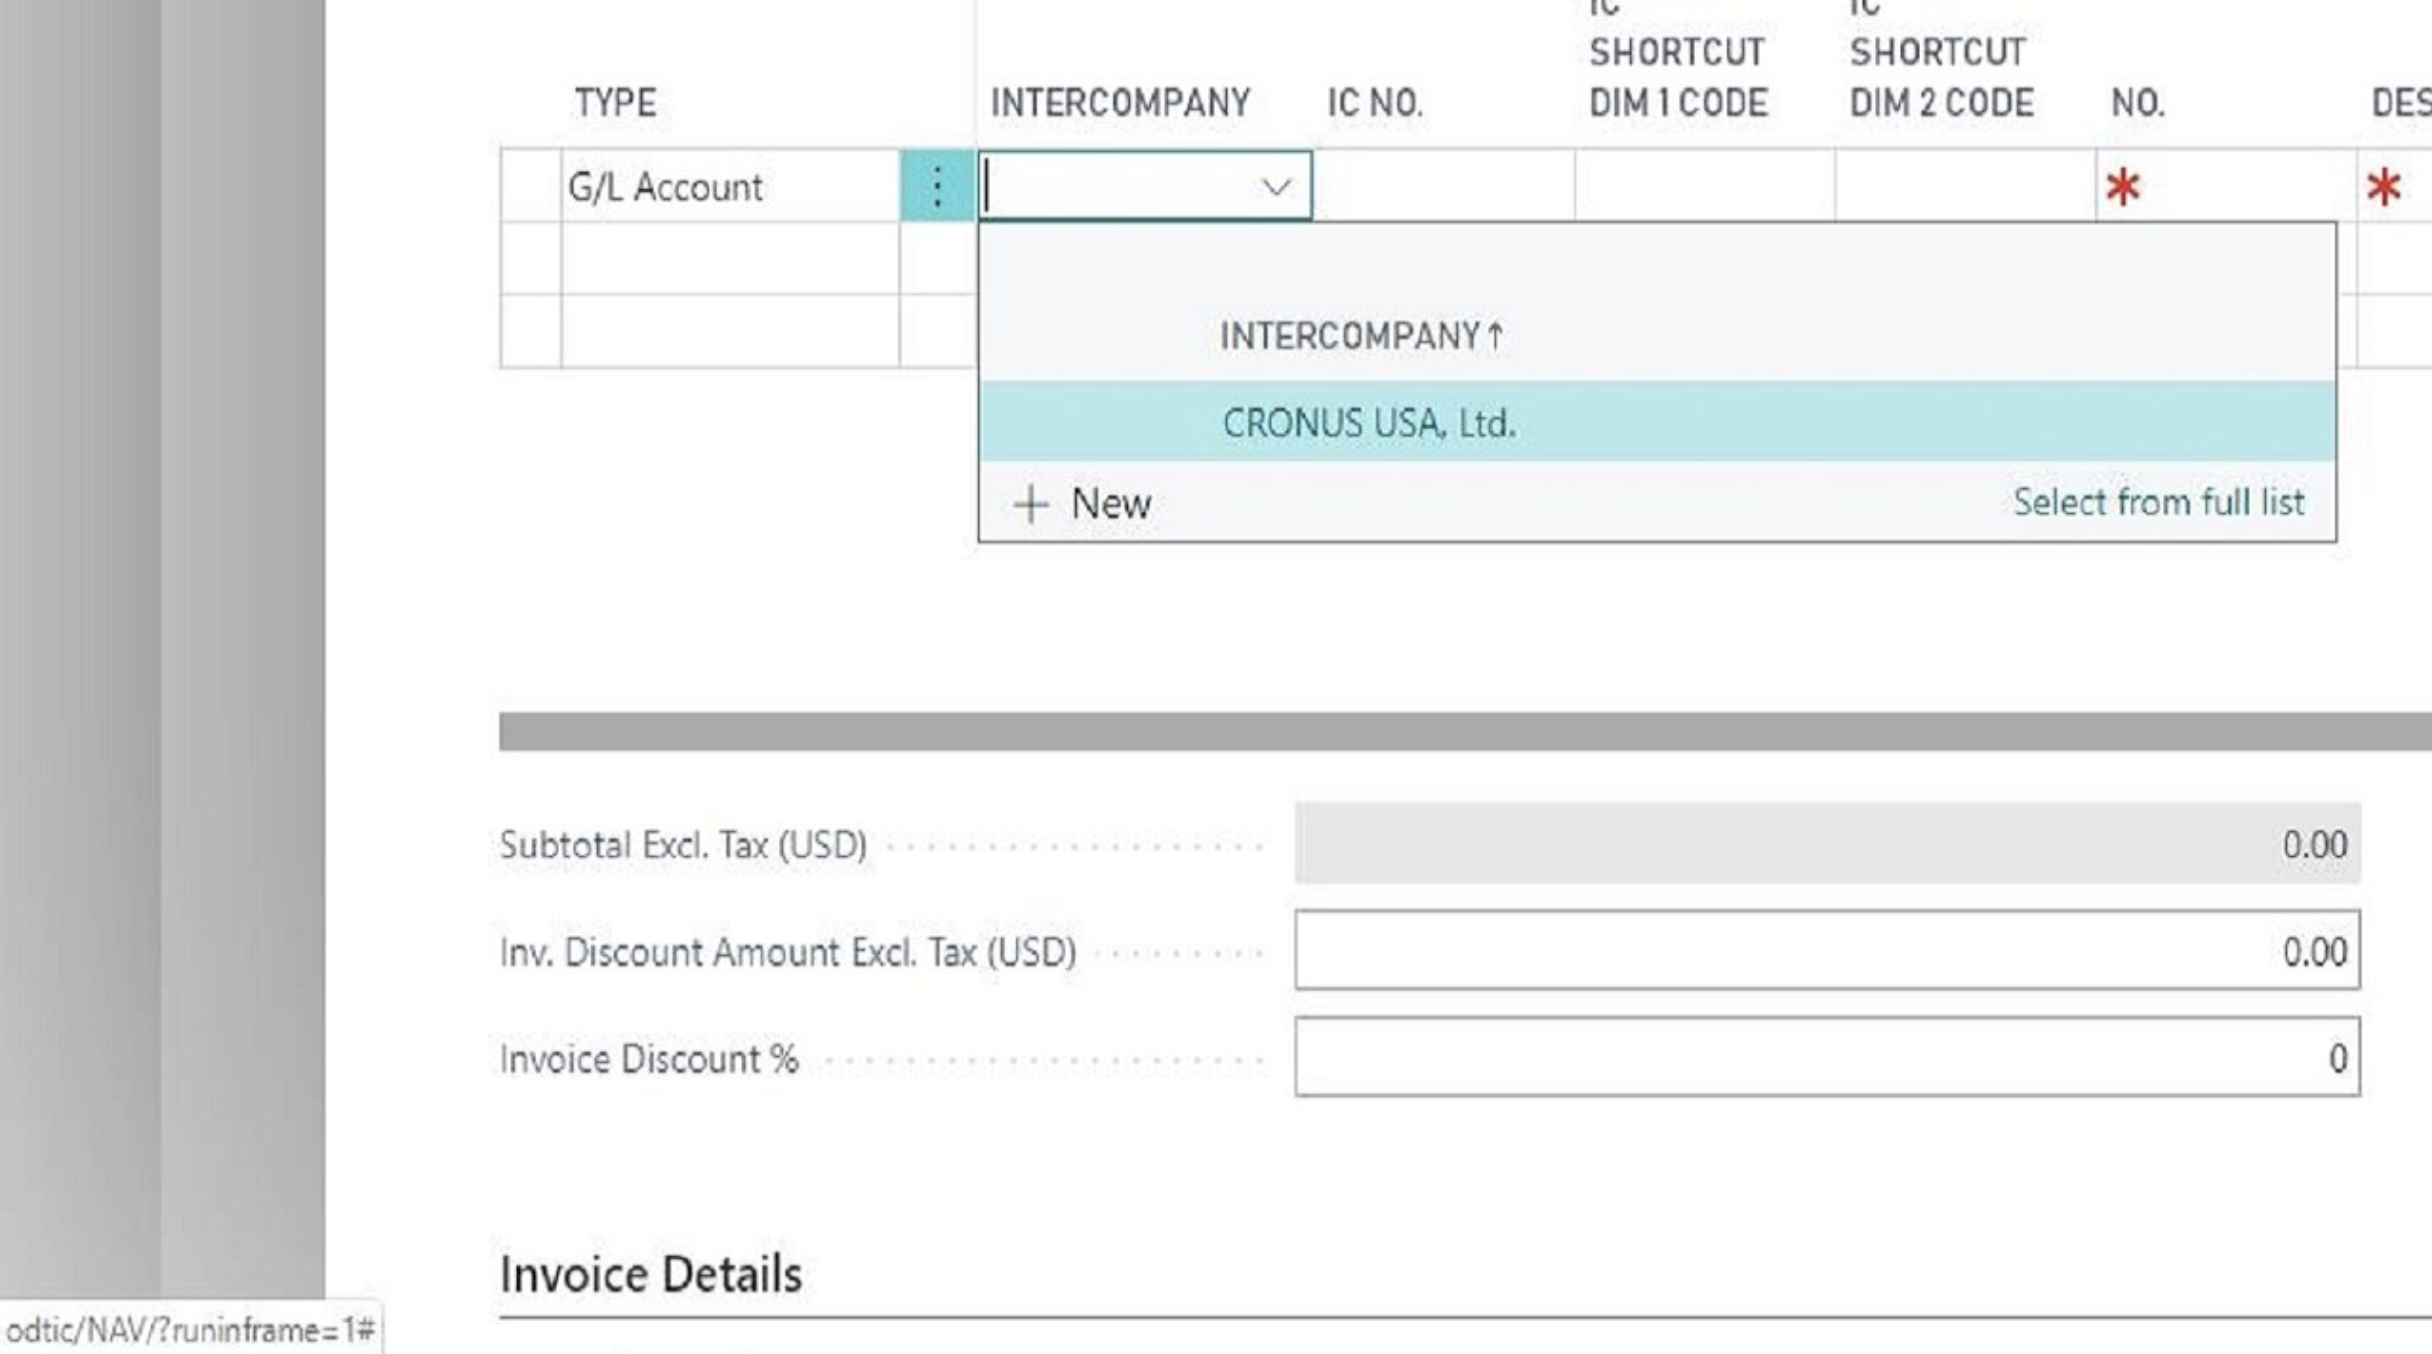Viewport: 2432px width, 1354px height.
Task: Click the IC No. cell in first row
Action: 1442,187
